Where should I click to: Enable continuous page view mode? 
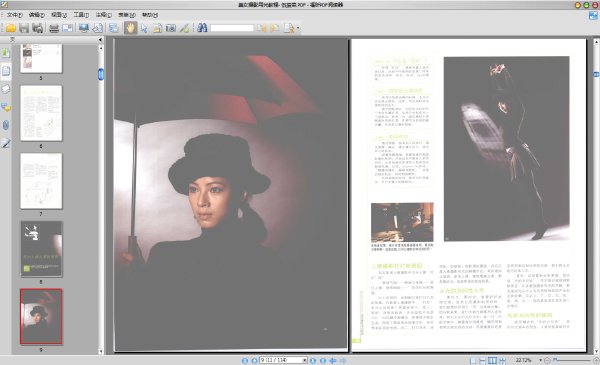[483, 360]
